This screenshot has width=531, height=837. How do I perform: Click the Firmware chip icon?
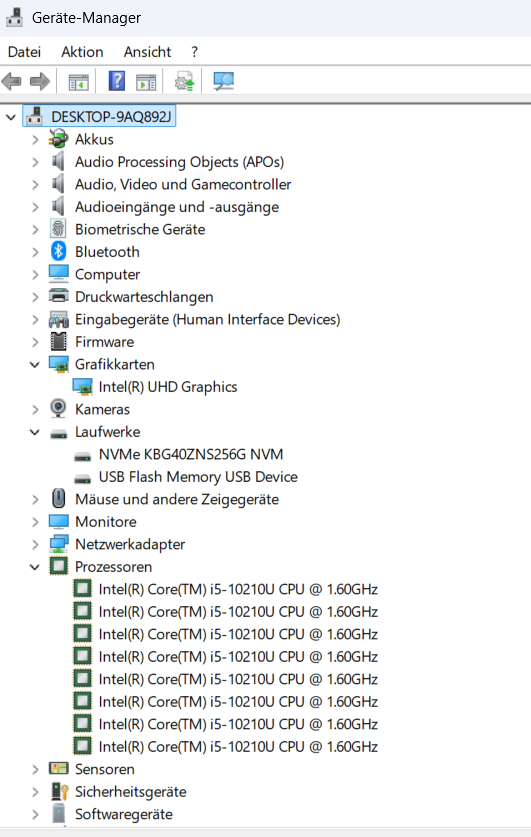coord(58,342)
